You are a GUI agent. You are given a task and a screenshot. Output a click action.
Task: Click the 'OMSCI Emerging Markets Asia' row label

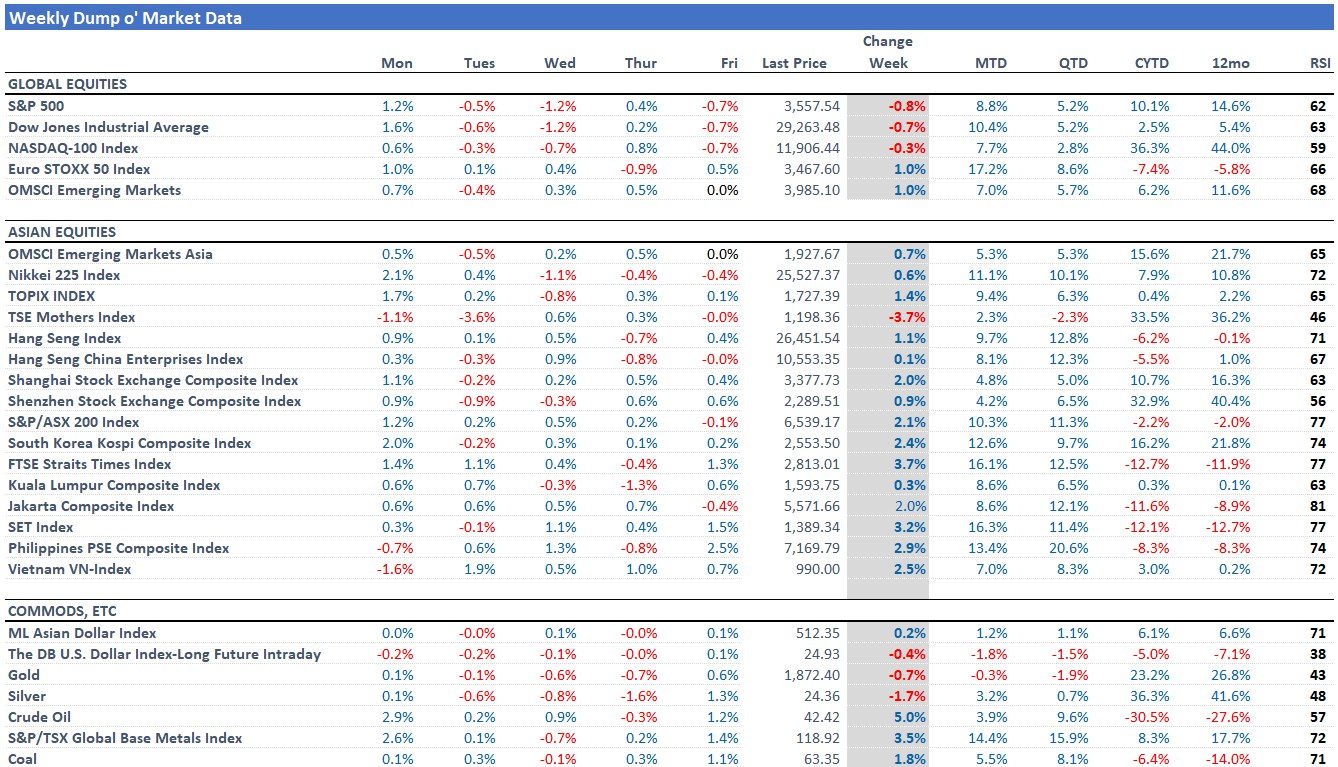pos(110,254)
